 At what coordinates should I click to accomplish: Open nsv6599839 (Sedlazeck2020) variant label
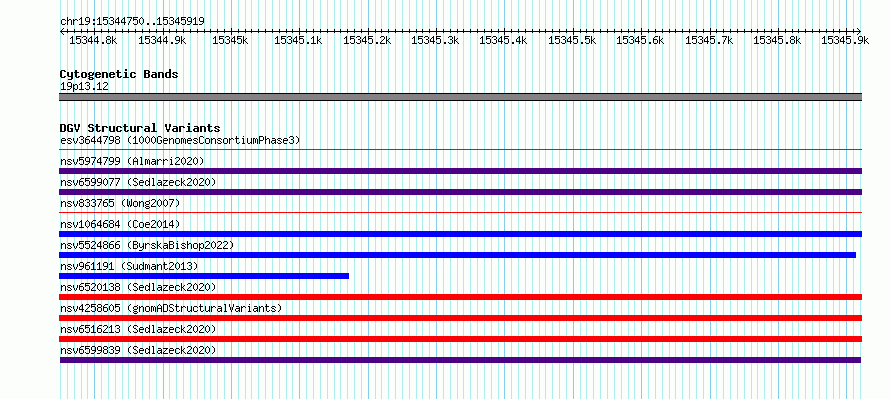[x=138, y=350]
